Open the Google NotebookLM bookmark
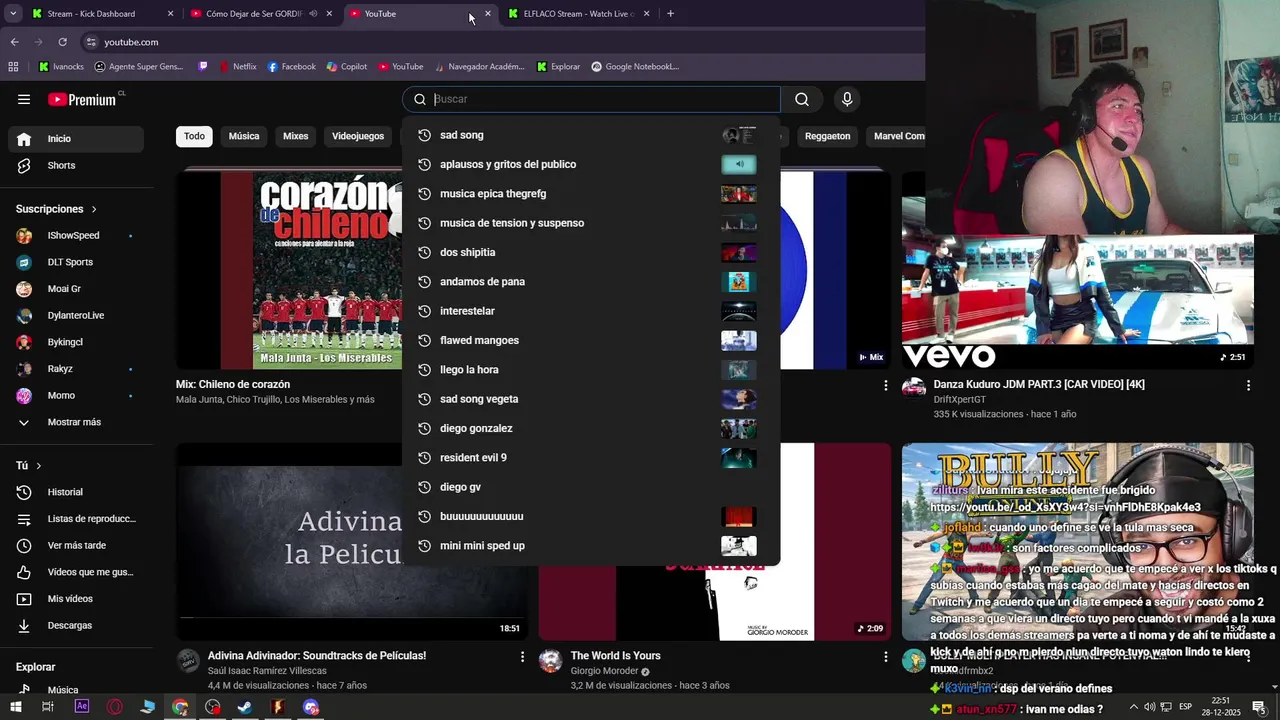The width and height of the screenshot is (1280, 720). 635,67
